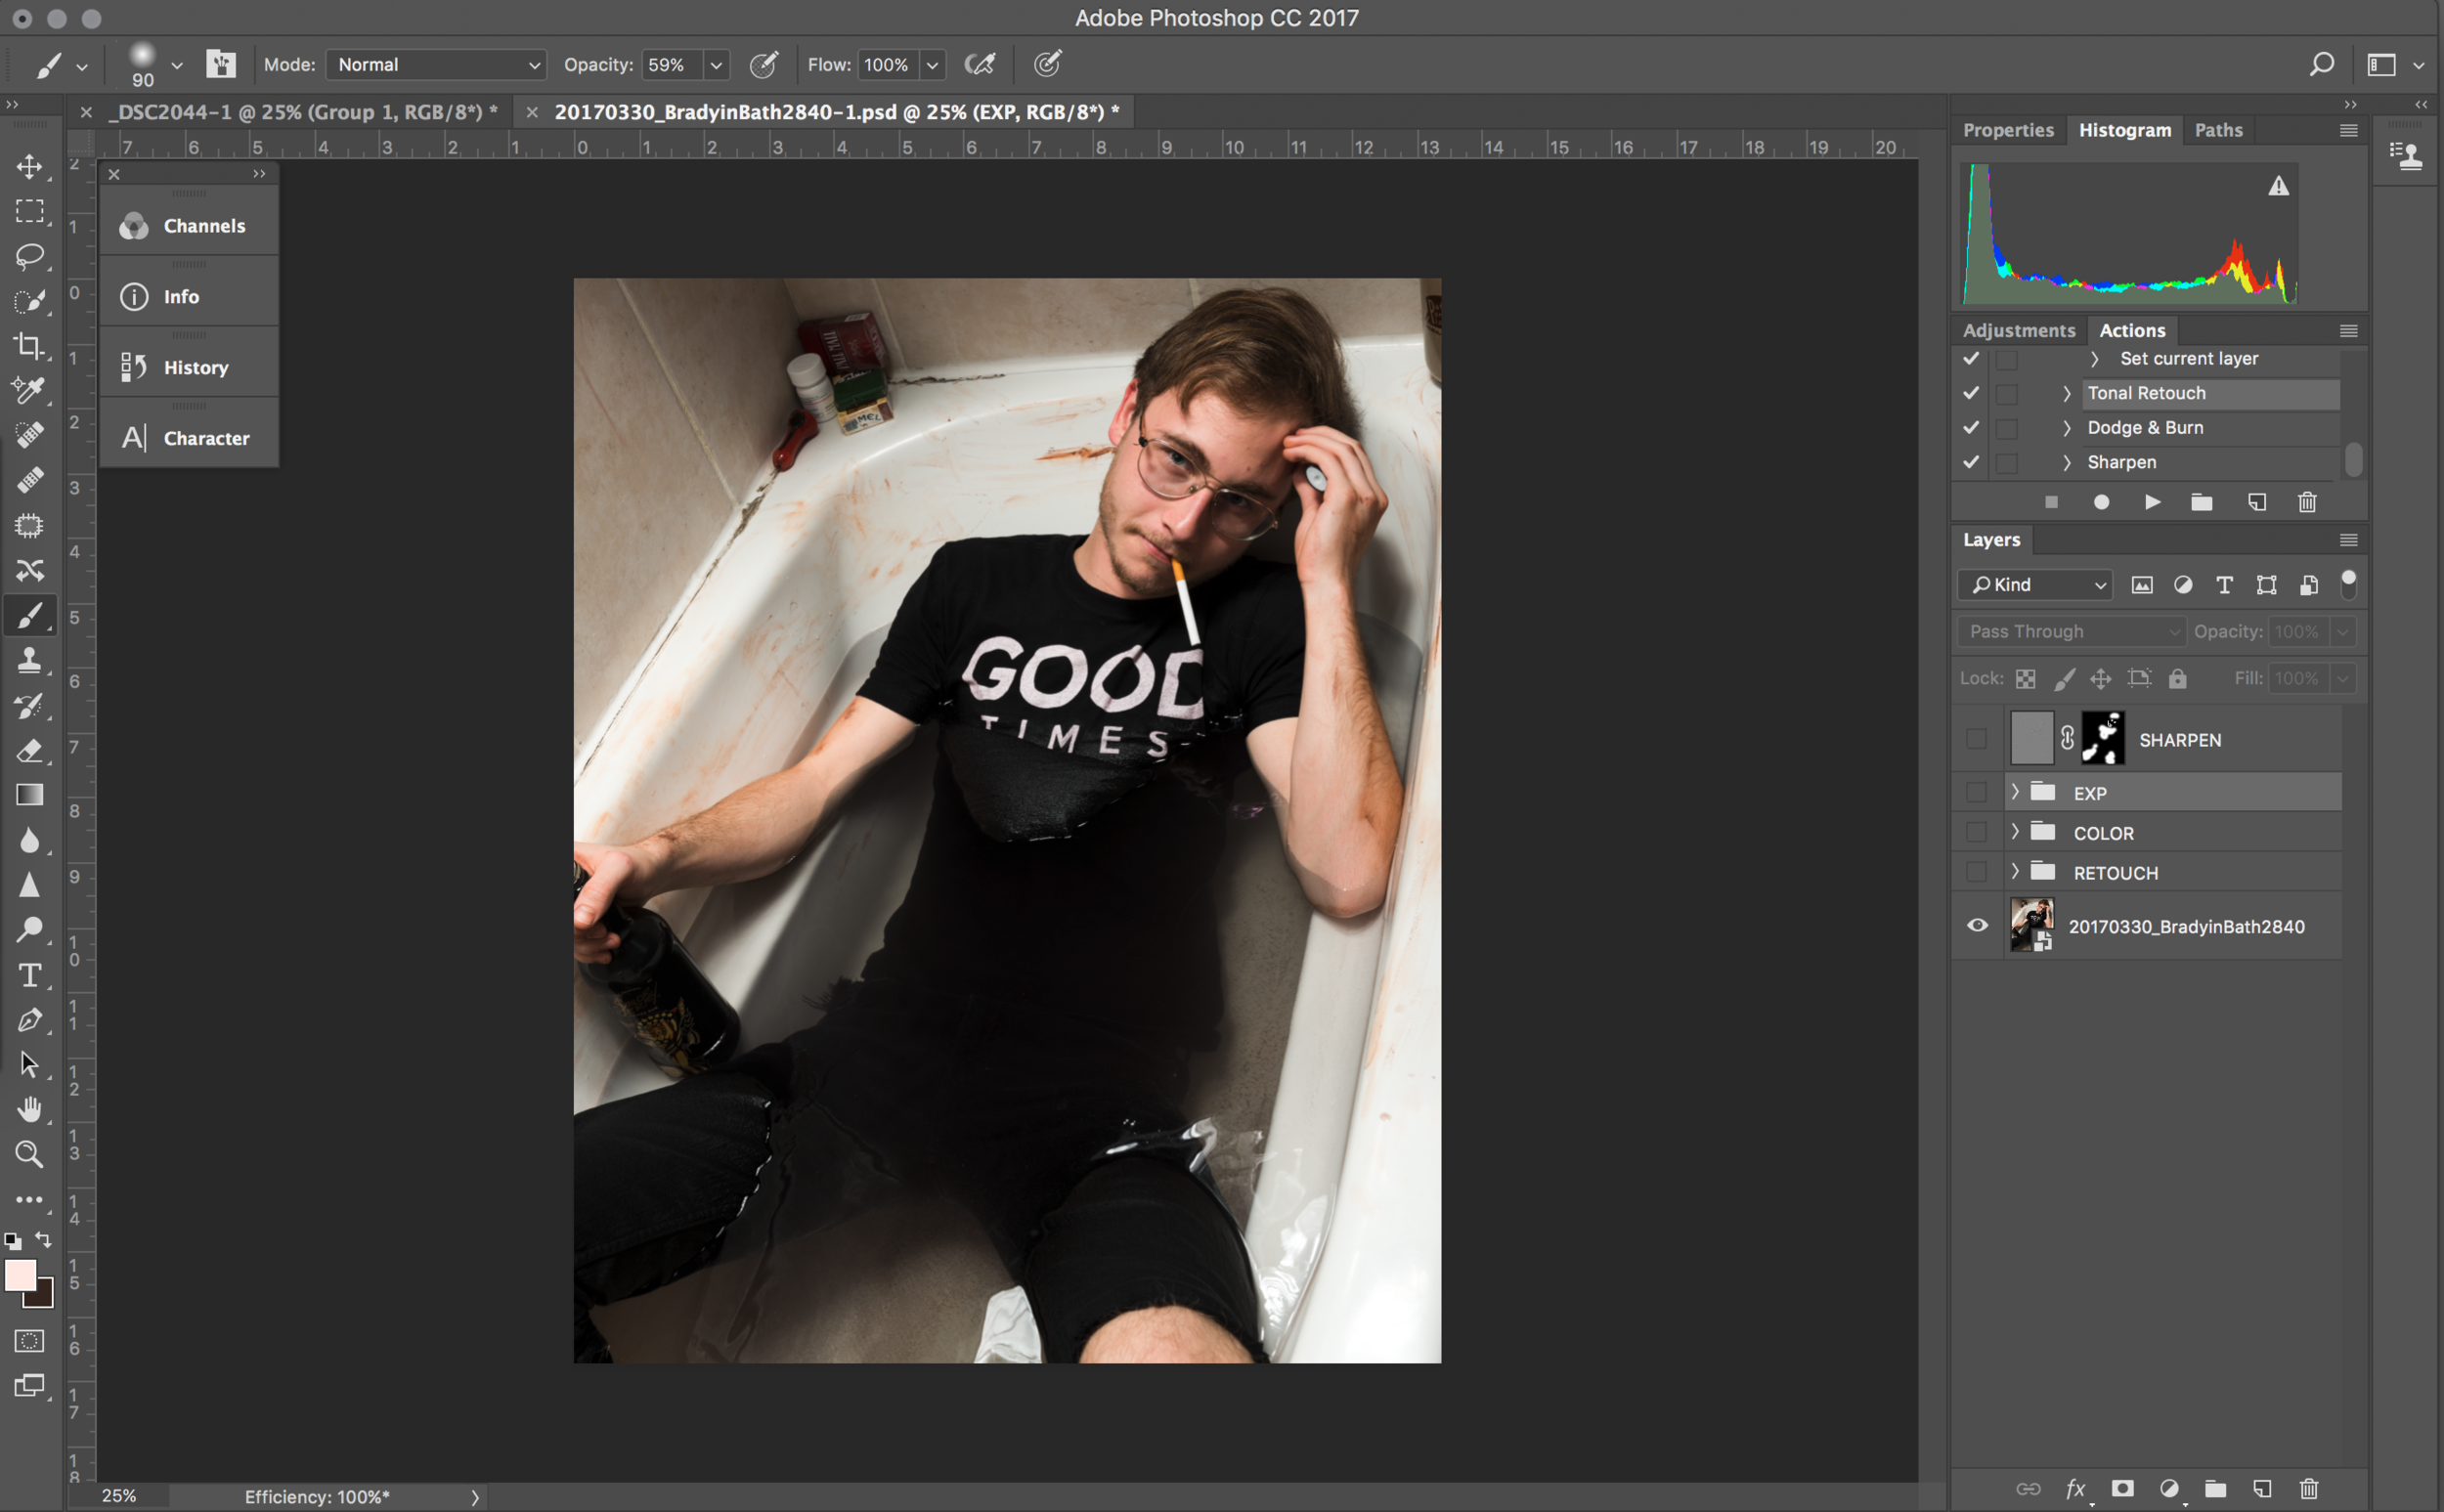The height and width of the screenshot is (1512, 2444).
Task: Select the Gradient tool
Action: 30,795
